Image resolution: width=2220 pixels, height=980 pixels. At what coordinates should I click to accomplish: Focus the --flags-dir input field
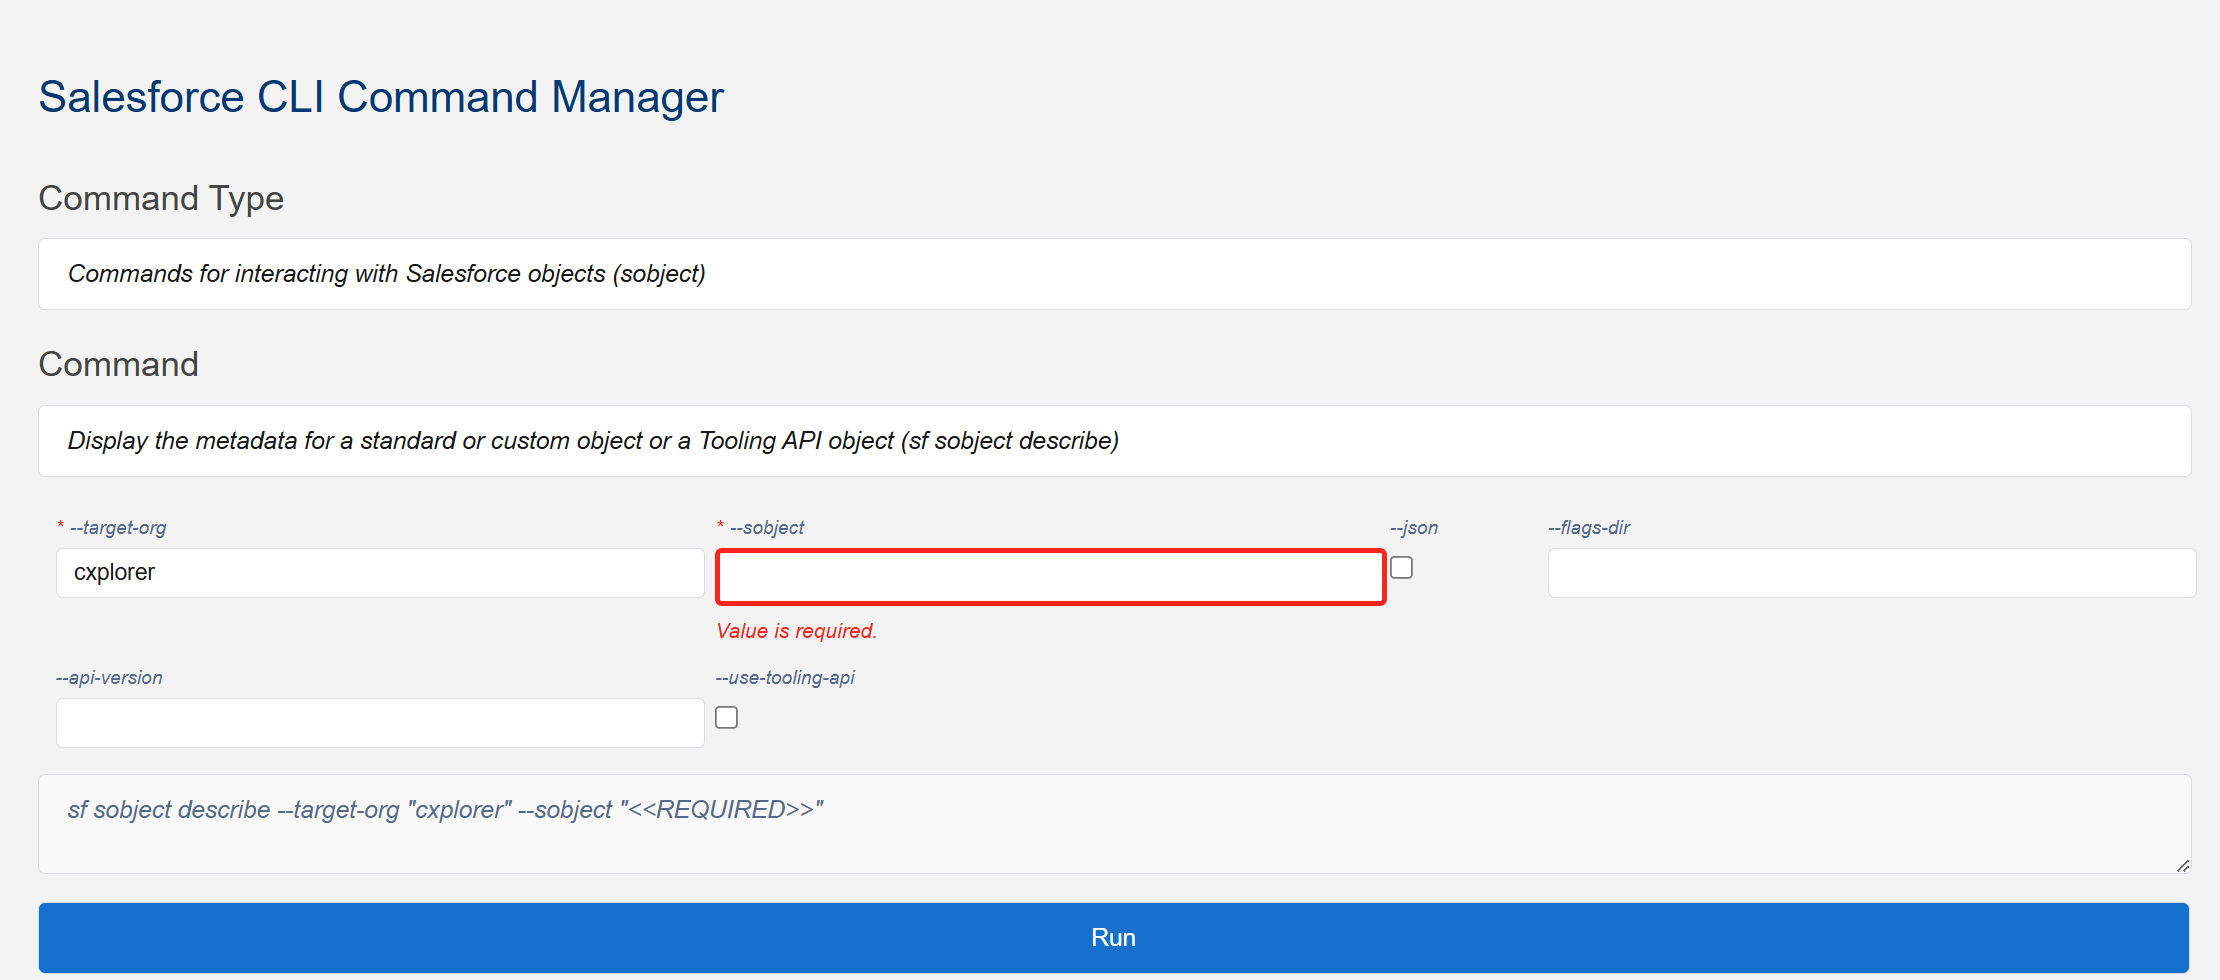click(x=1871, y=573)
